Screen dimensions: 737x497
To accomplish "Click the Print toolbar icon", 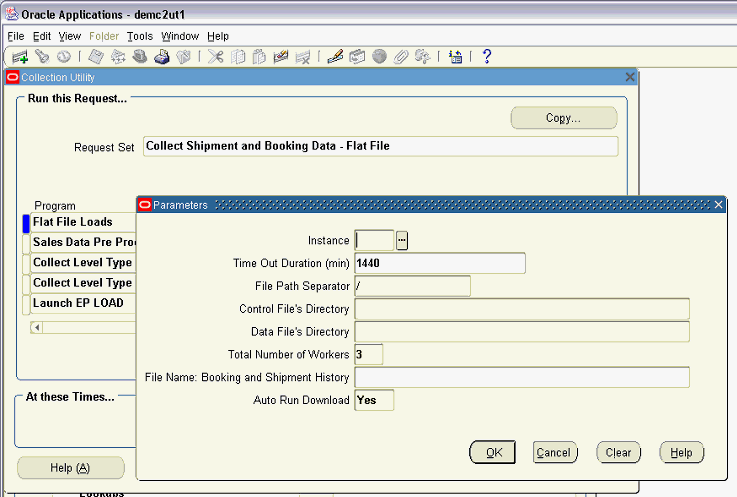I will pos(162,57).
